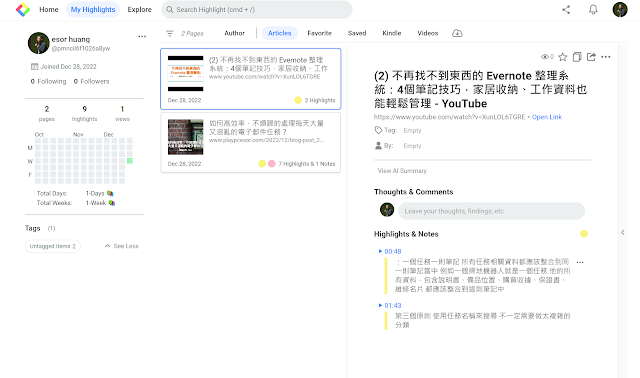Click the brick wall article thumbnail
Viewport: 640px width, 378px height.
185,137
